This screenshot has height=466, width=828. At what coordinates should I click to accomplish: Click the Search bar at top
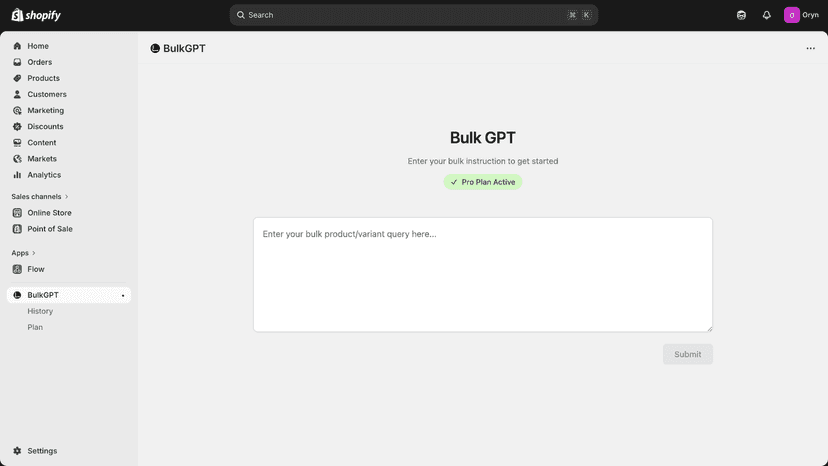413,15
